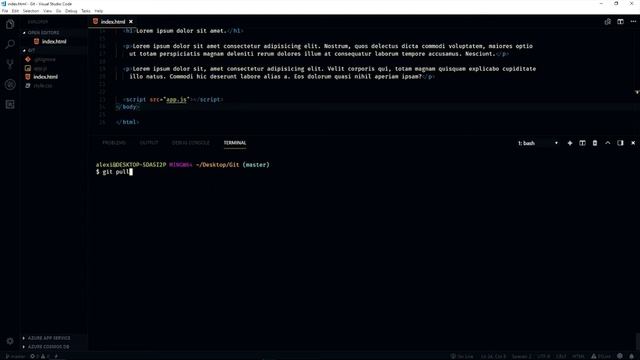640x360 pixels.
Task: Click the feedback smiley in status bar
Action: [x=620, y=356]
